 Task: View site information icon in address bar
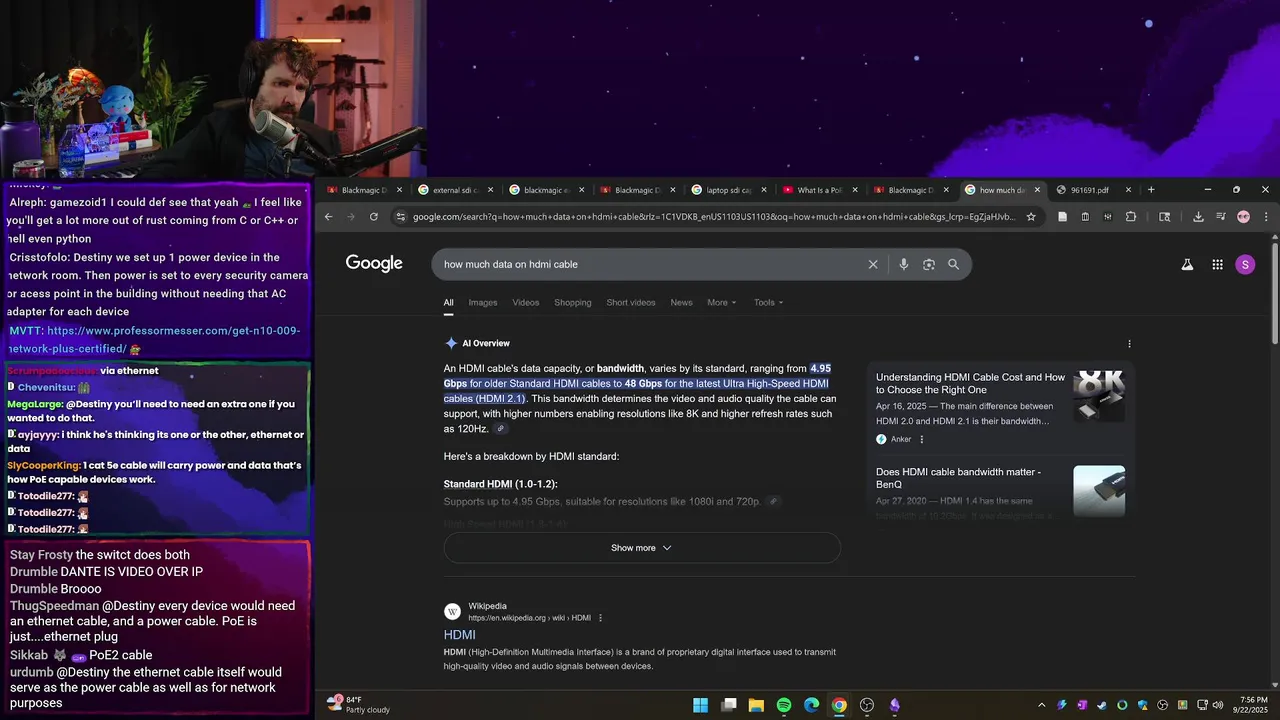[x=401, y=216]
